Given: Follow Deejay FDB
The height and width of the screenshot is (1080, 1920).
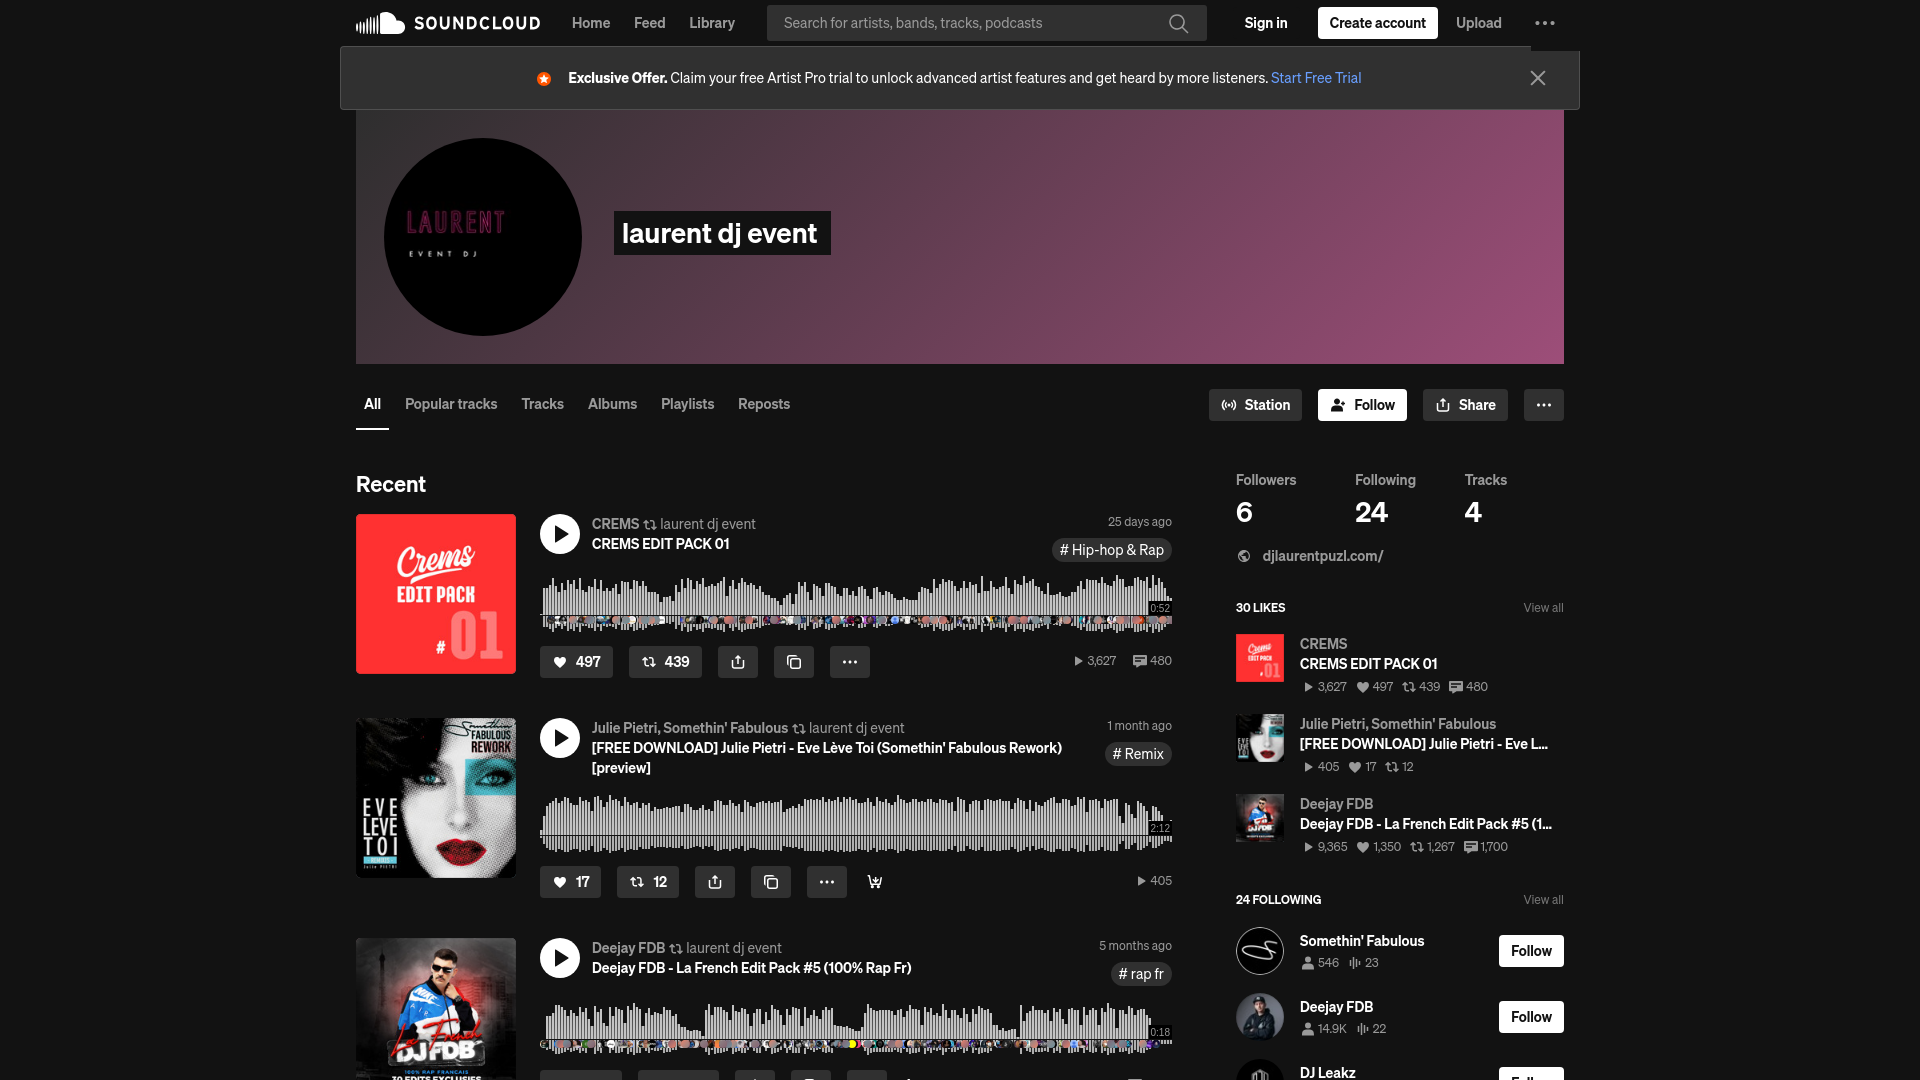Looking at the screenshot, I should [x=1531, y=1016].
